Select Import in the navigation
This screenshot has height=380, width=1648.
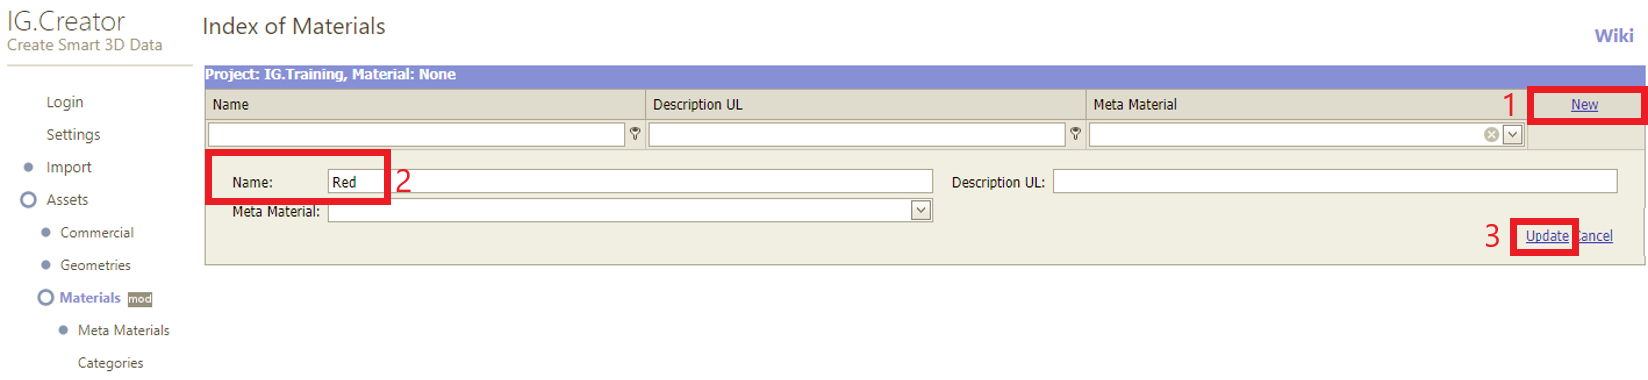click(x=69, y=168)
